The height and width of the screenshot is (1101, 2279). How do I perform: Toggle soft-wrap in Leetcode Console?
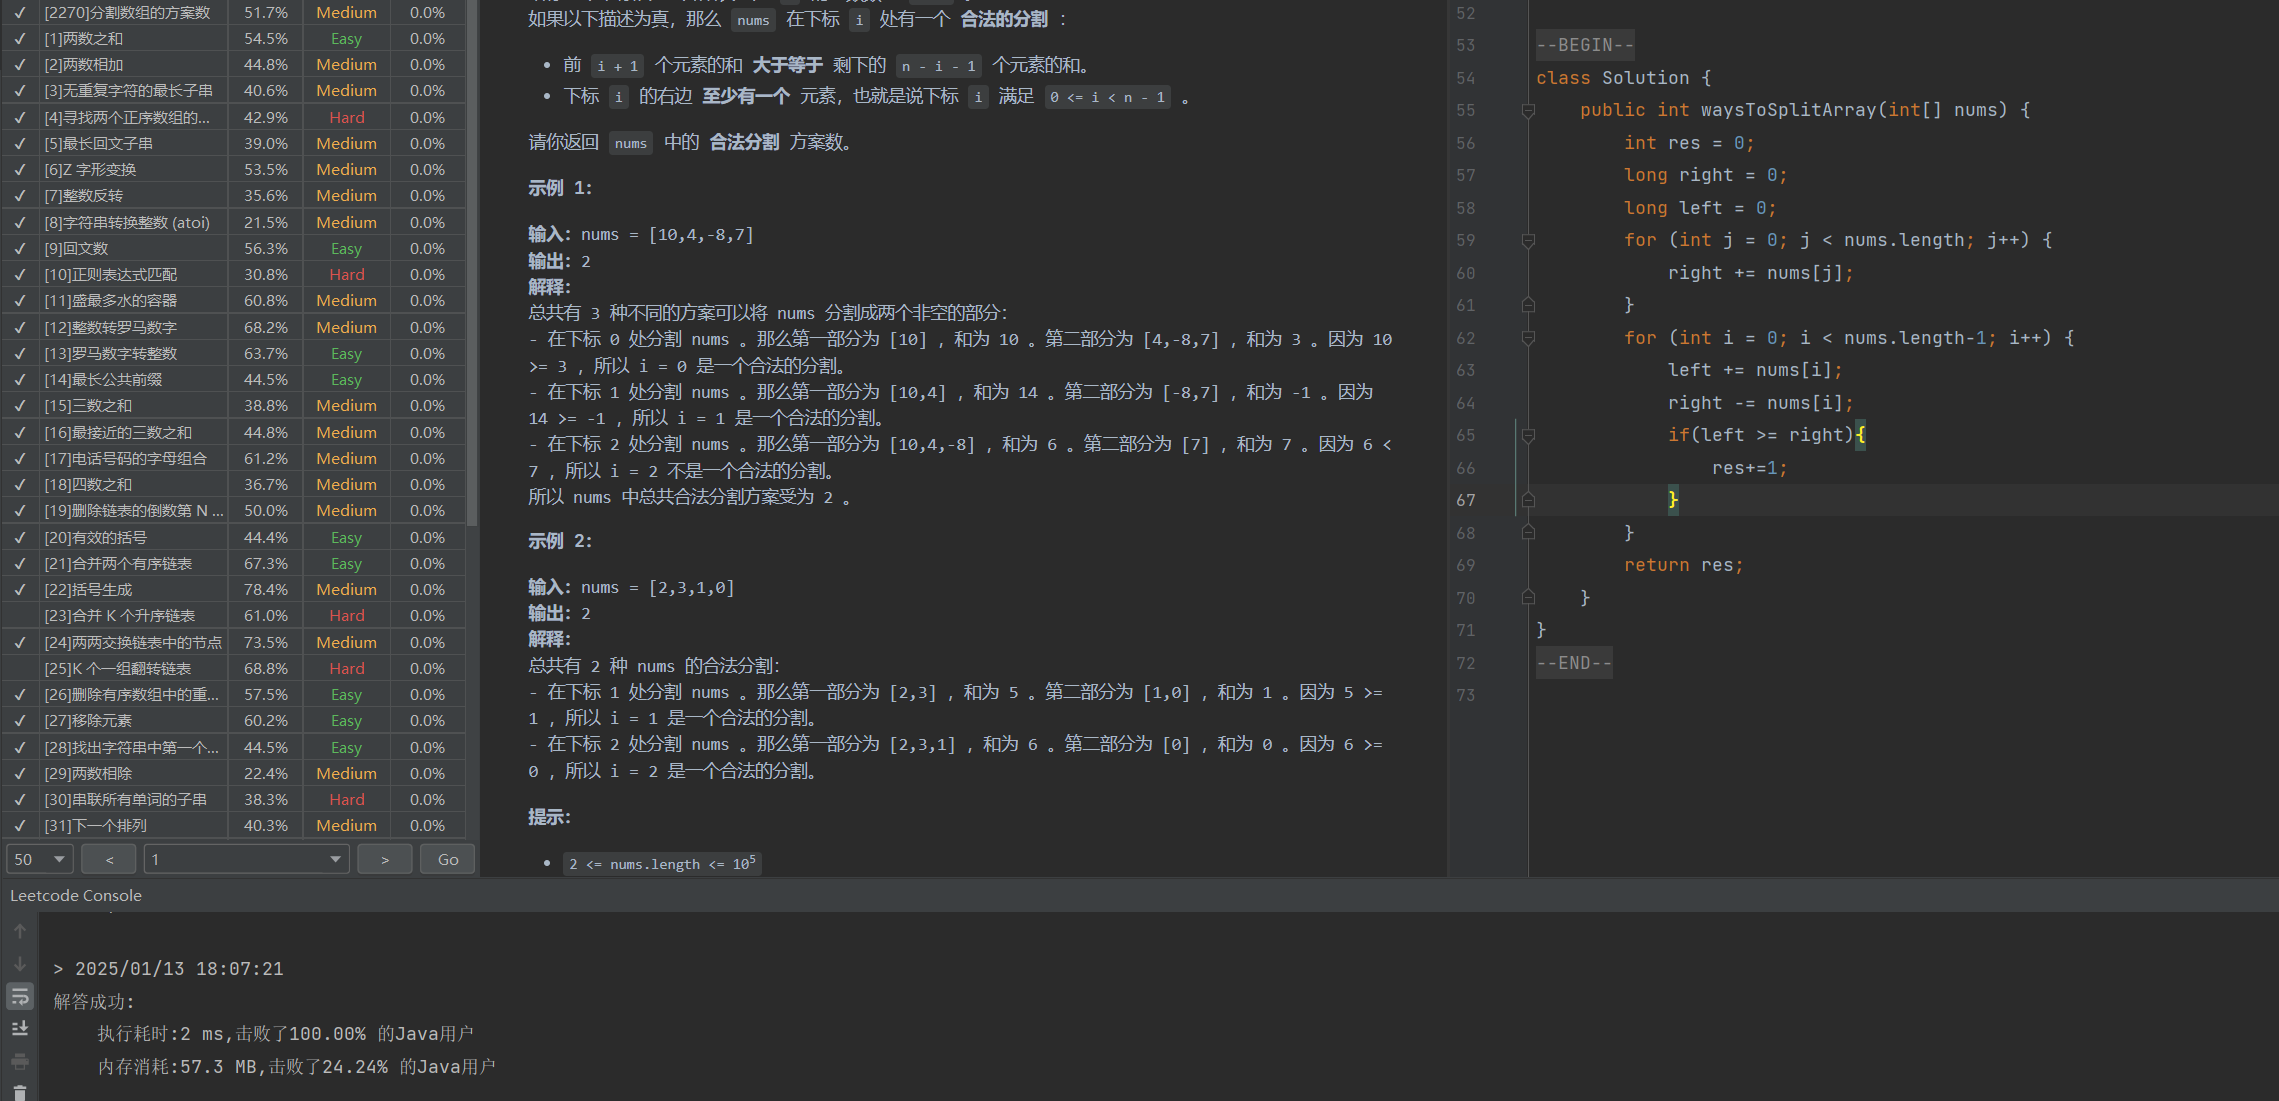coord(20,996)
